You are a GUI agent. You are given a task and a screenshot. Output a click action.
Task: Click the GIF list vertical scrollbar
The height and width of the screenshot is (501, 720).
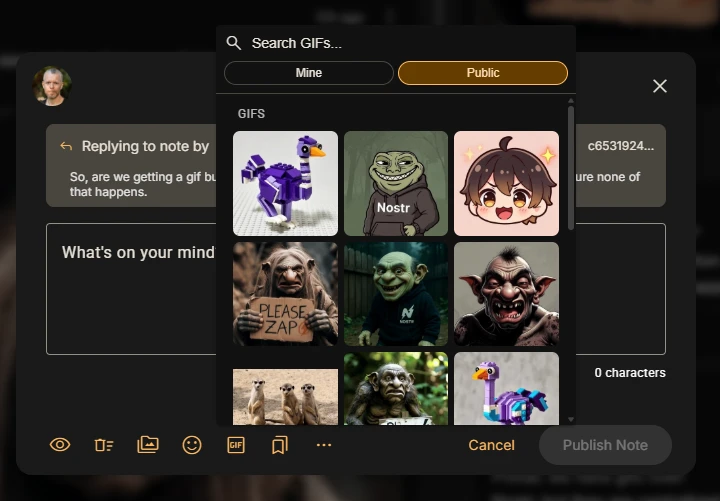[x=571, y=170]
